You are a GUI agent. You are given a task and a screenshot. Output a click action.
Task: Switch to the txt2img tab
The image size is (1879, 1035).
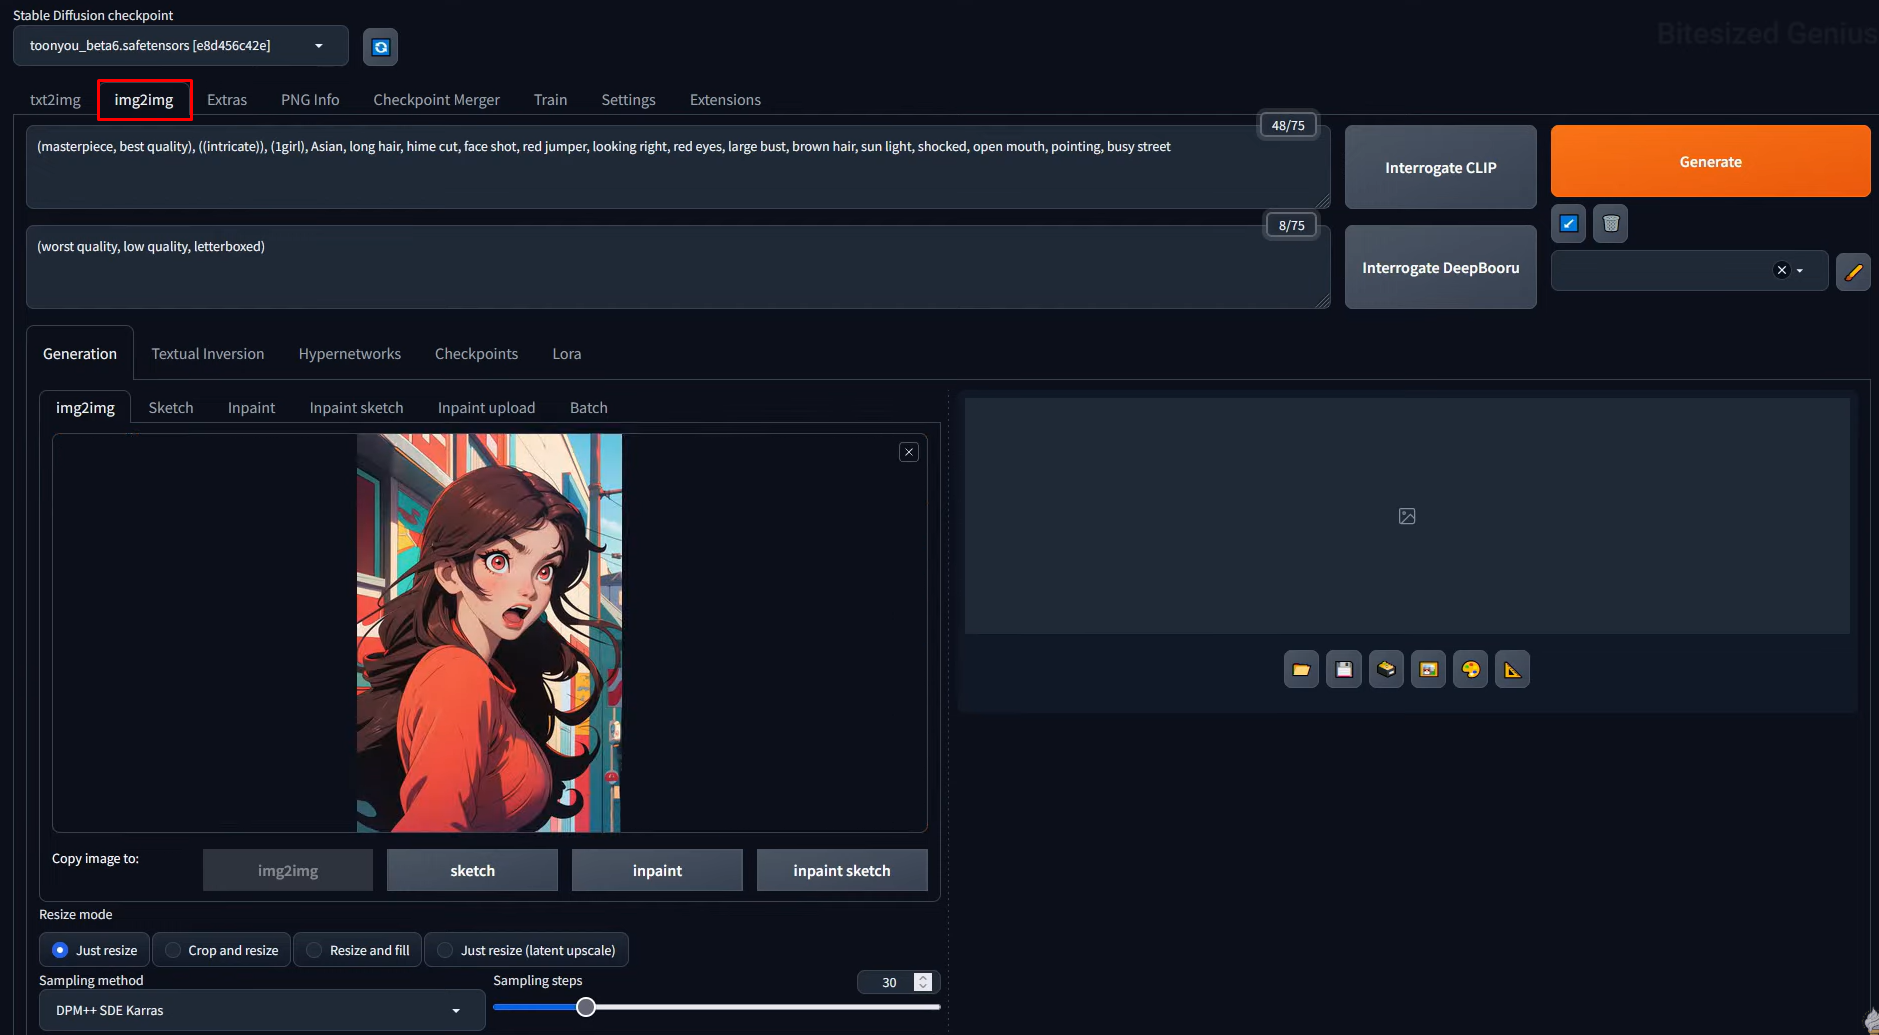pos(55,99)
